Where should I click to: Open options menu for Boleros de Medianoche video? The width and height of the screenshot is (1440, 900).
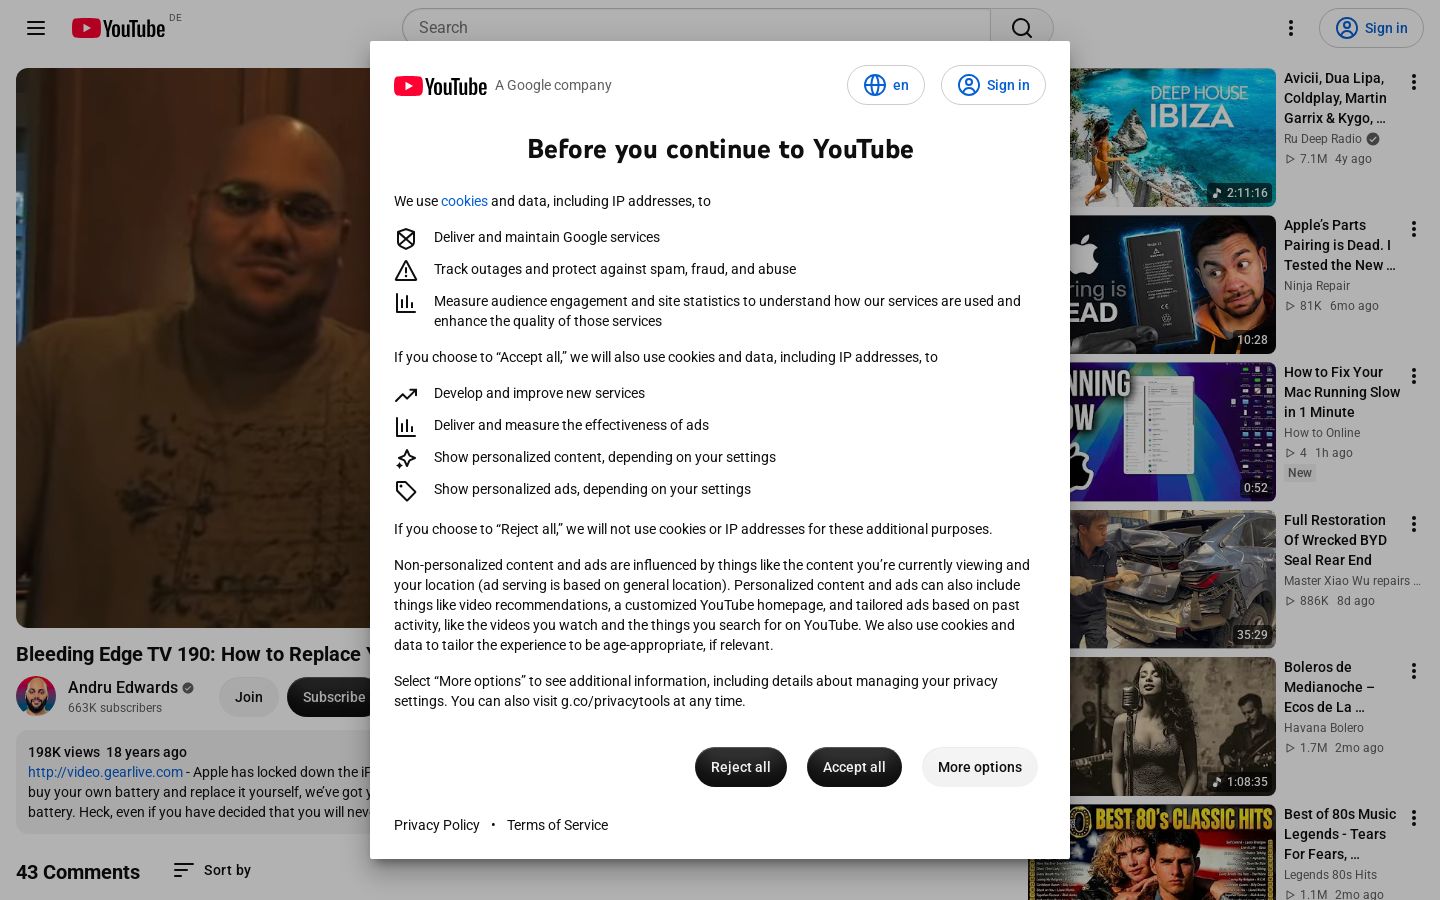[1414, 671]
